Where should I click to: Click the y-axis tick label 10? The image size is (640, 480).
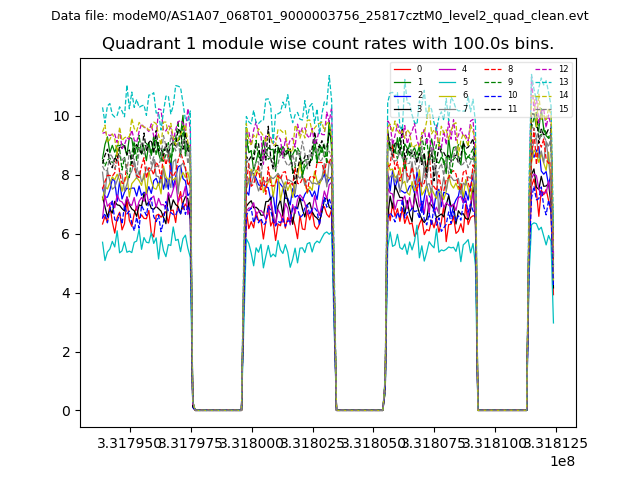62,116
